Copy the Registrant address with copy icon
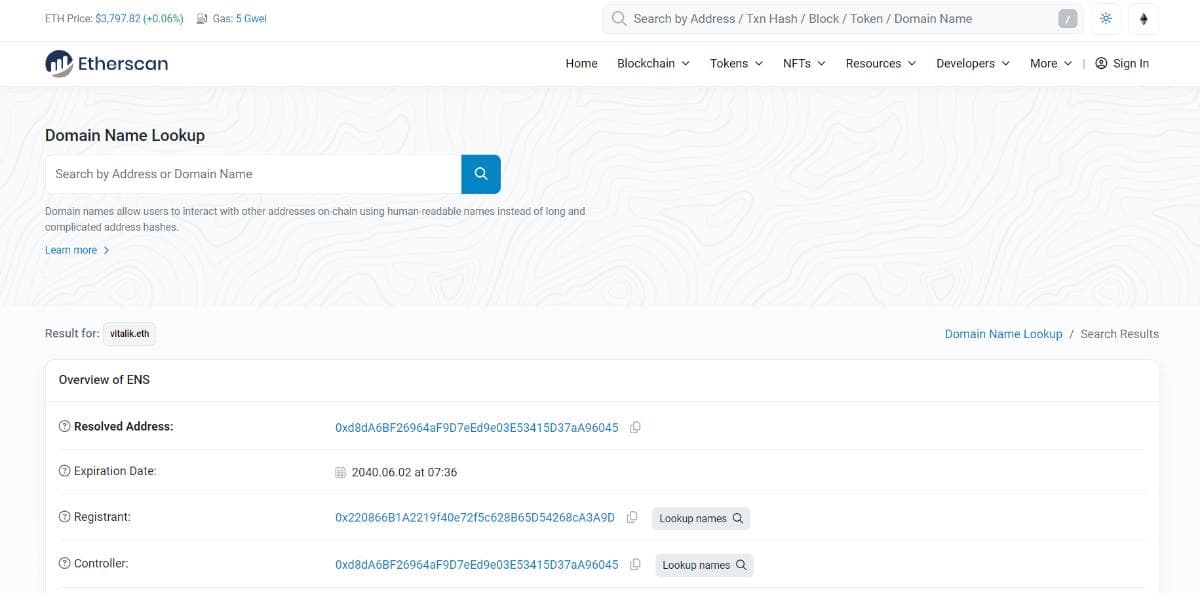This screenshot has height=593, width=1200. (633, 517)
